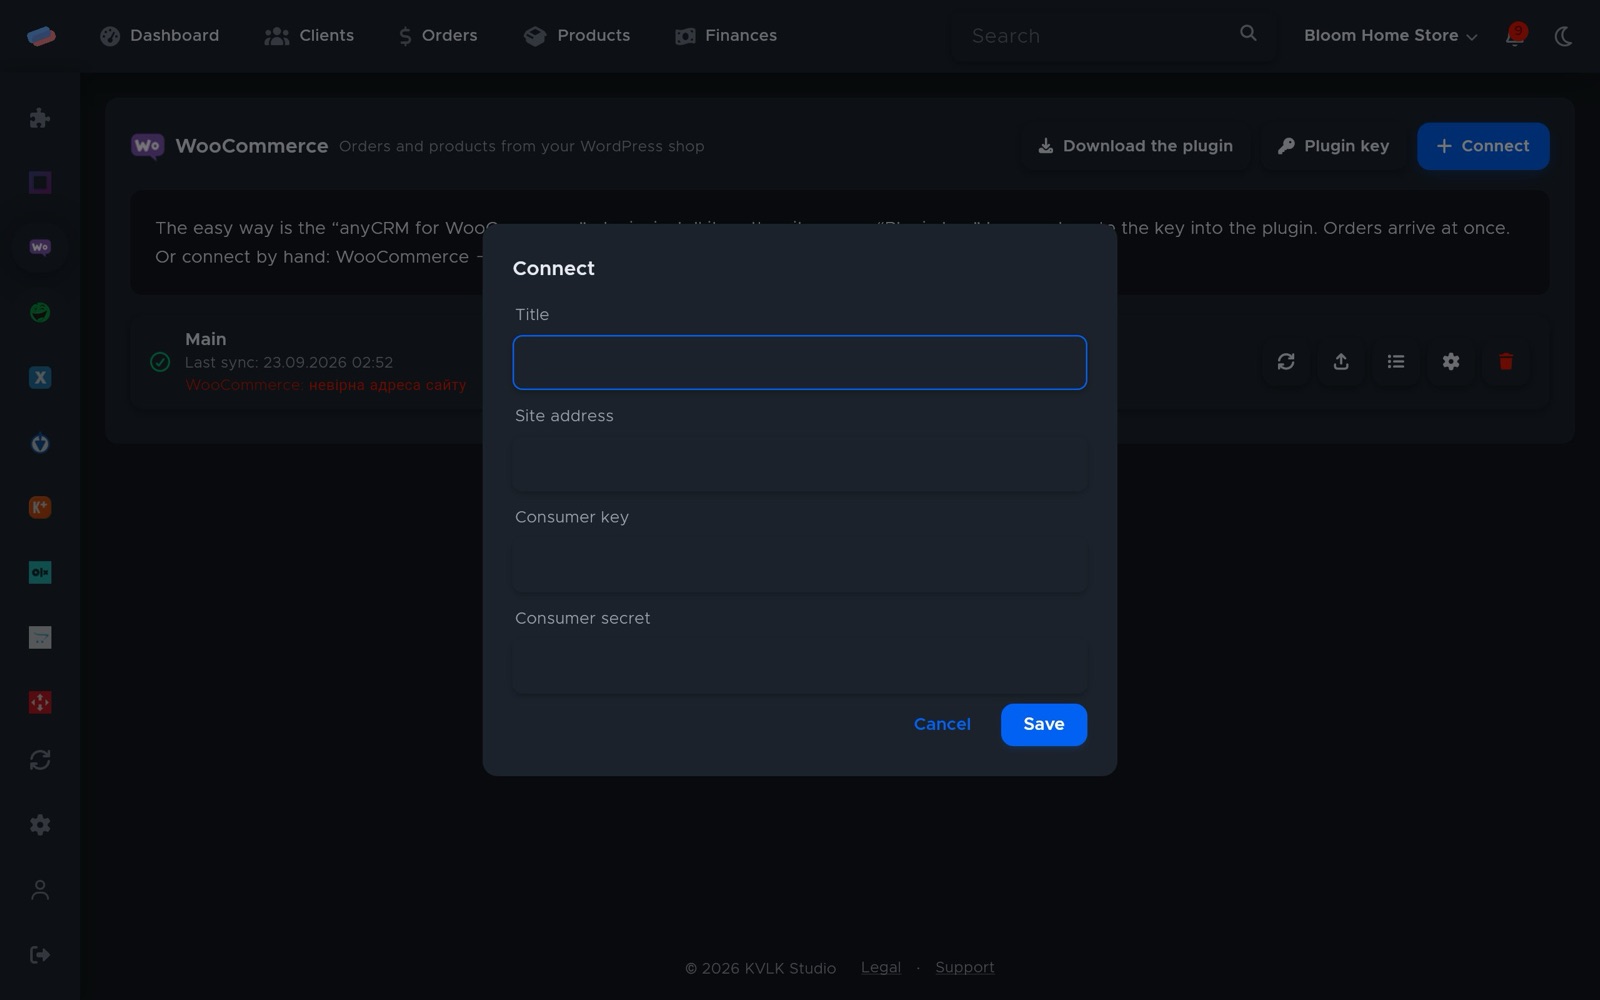Open the green smiley integration in sidebar
The height and width of the screenshot is (1000, 1600).
40,312
